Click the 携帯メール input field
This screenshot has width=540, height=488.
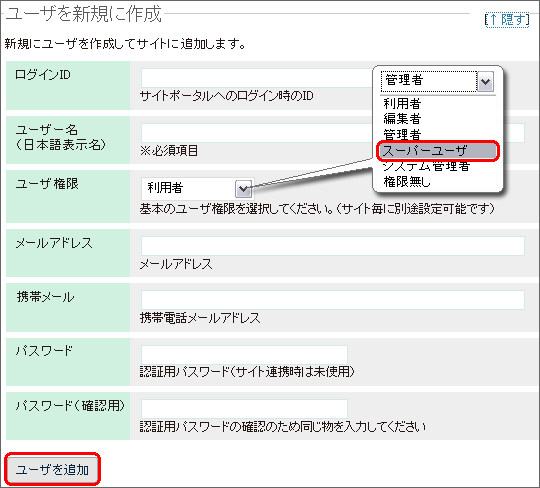pyautogui.click(x=333, y=300)
